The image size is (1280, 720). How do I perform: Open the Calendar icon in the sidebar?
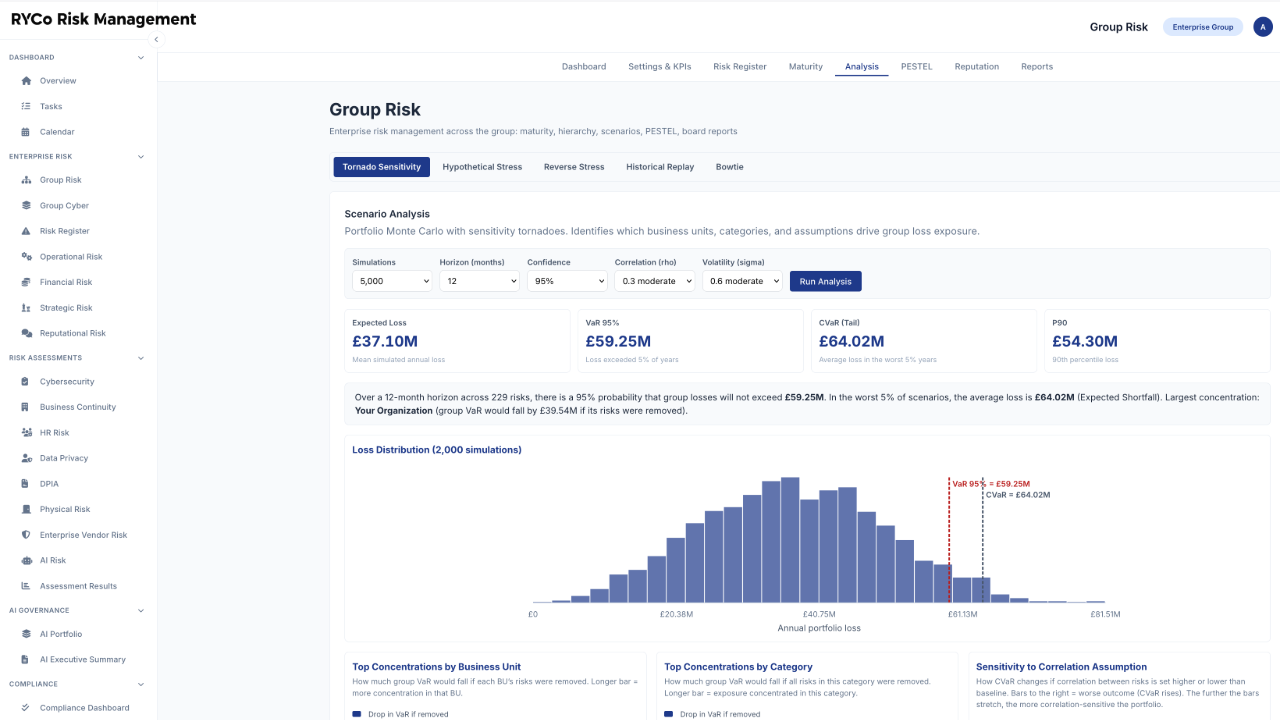[26, 132]
